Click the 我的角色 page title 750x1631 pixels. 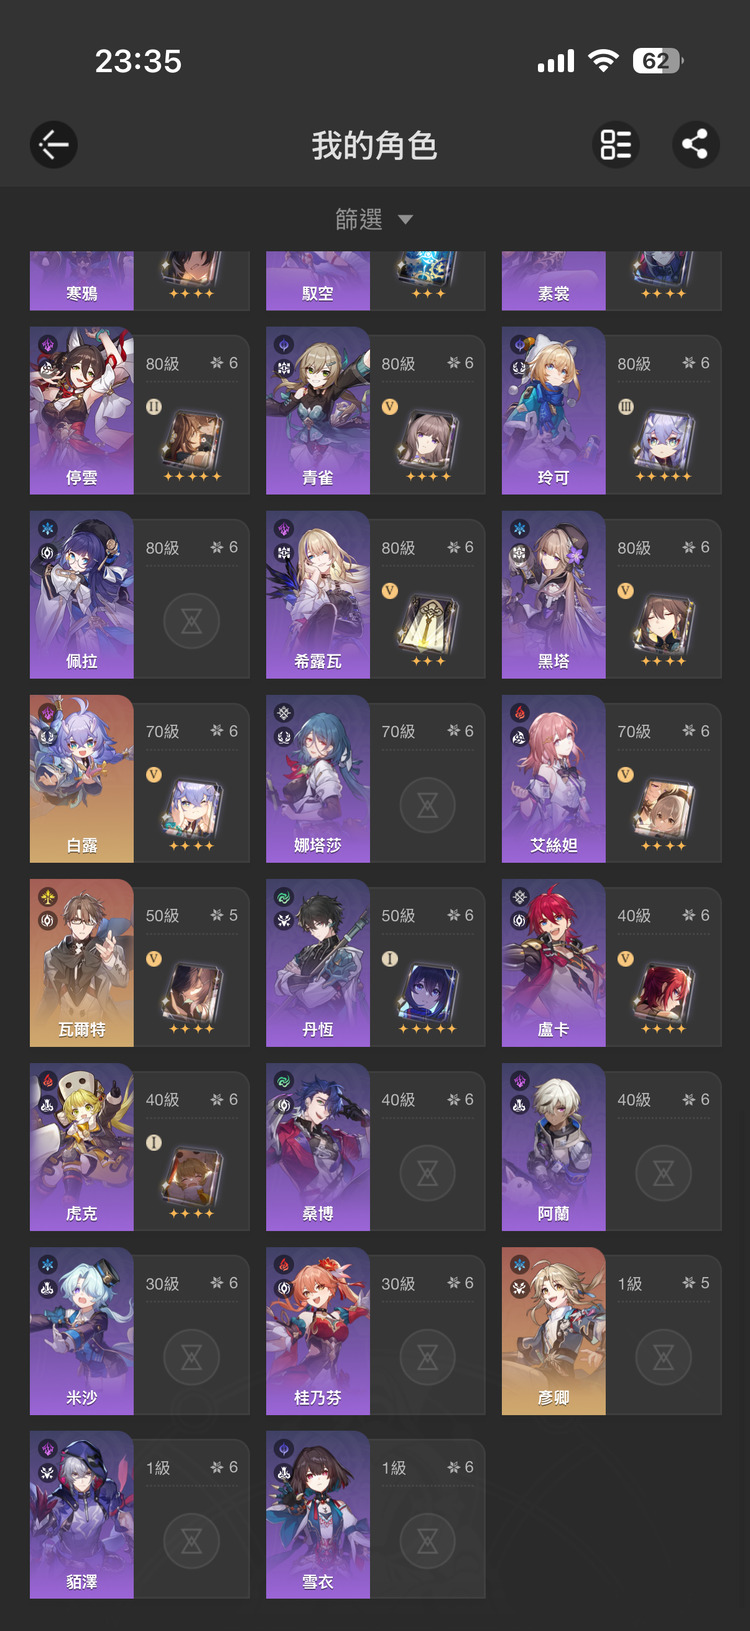[x=374, y=146]
